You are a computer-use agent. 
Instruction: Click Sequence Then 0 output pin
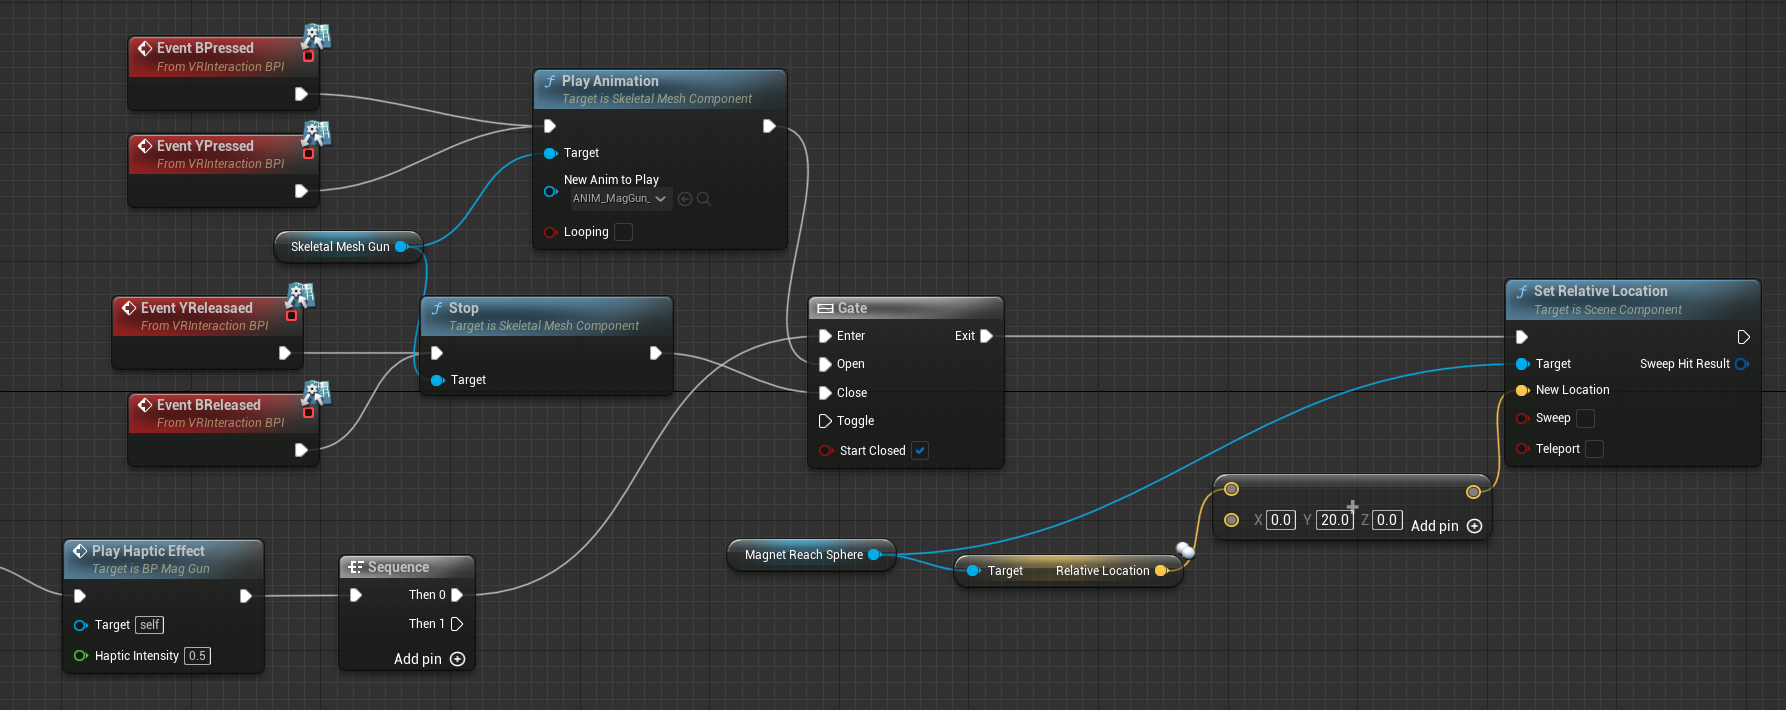457,595
